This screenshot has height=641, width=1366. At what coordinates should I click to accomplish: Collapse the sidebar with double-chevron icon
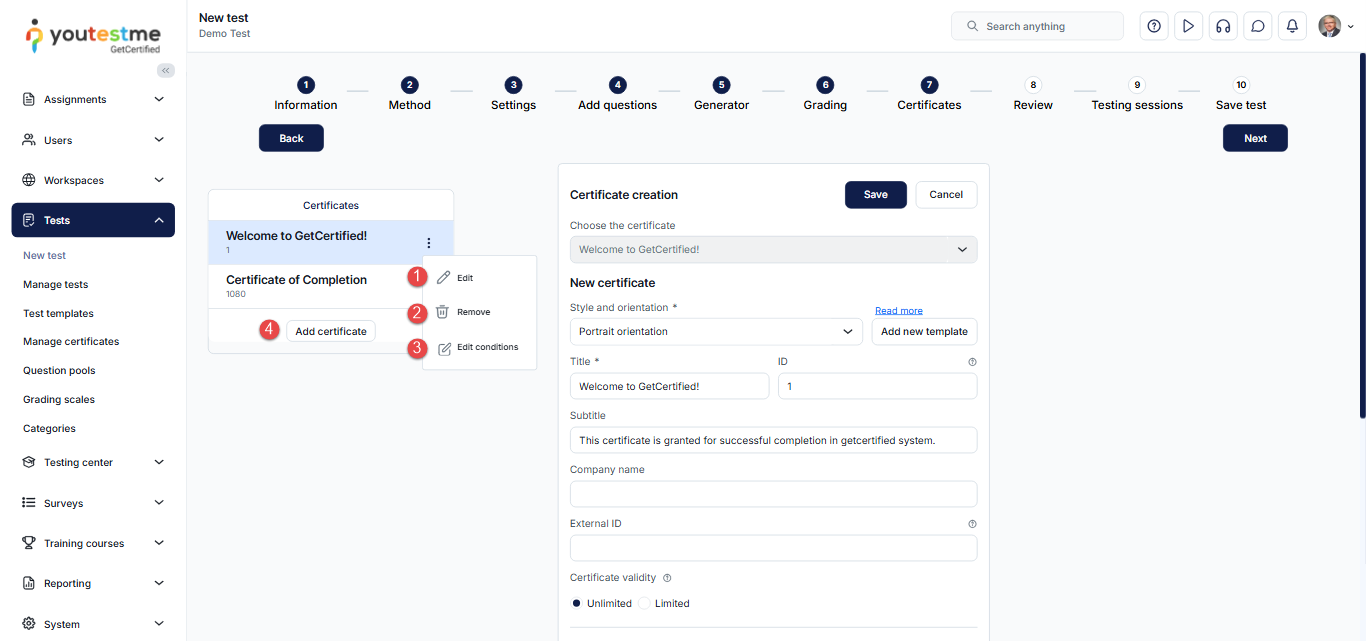(x=166, y=70)
